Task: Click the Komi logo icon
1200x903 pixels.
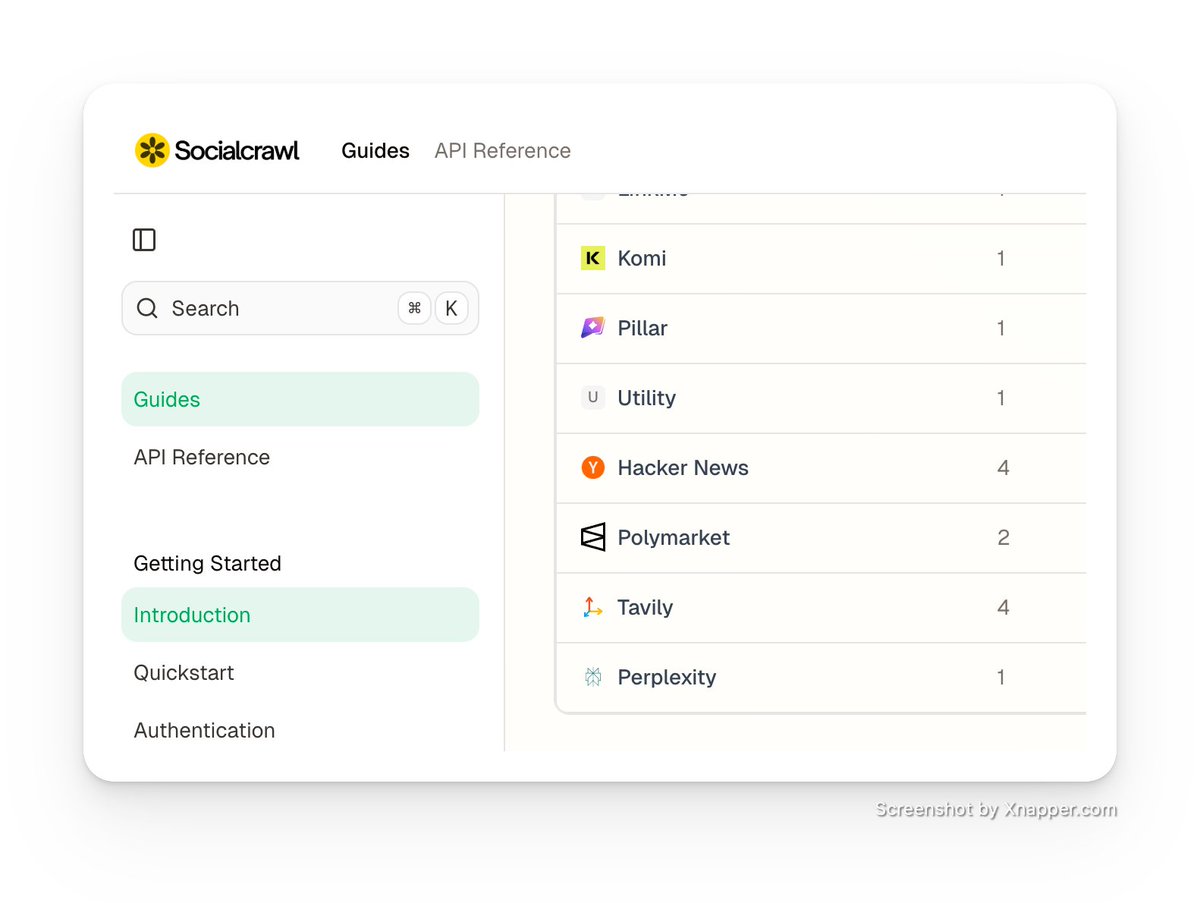Action: [593, 258]
